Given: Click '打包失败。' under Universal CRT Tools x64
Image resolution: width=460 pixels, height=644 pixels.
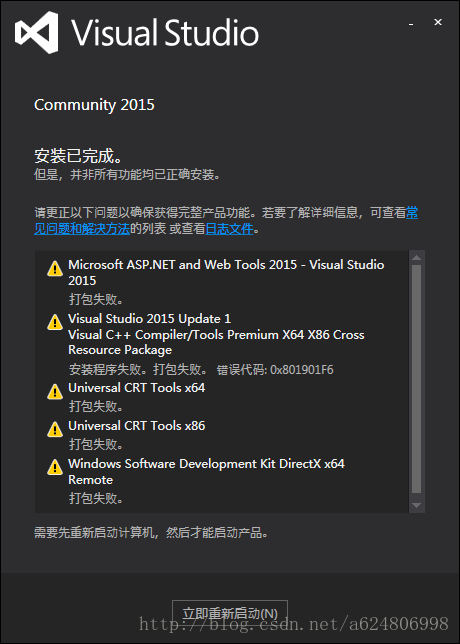Looking at the screenshot, I should coord(96,407).
